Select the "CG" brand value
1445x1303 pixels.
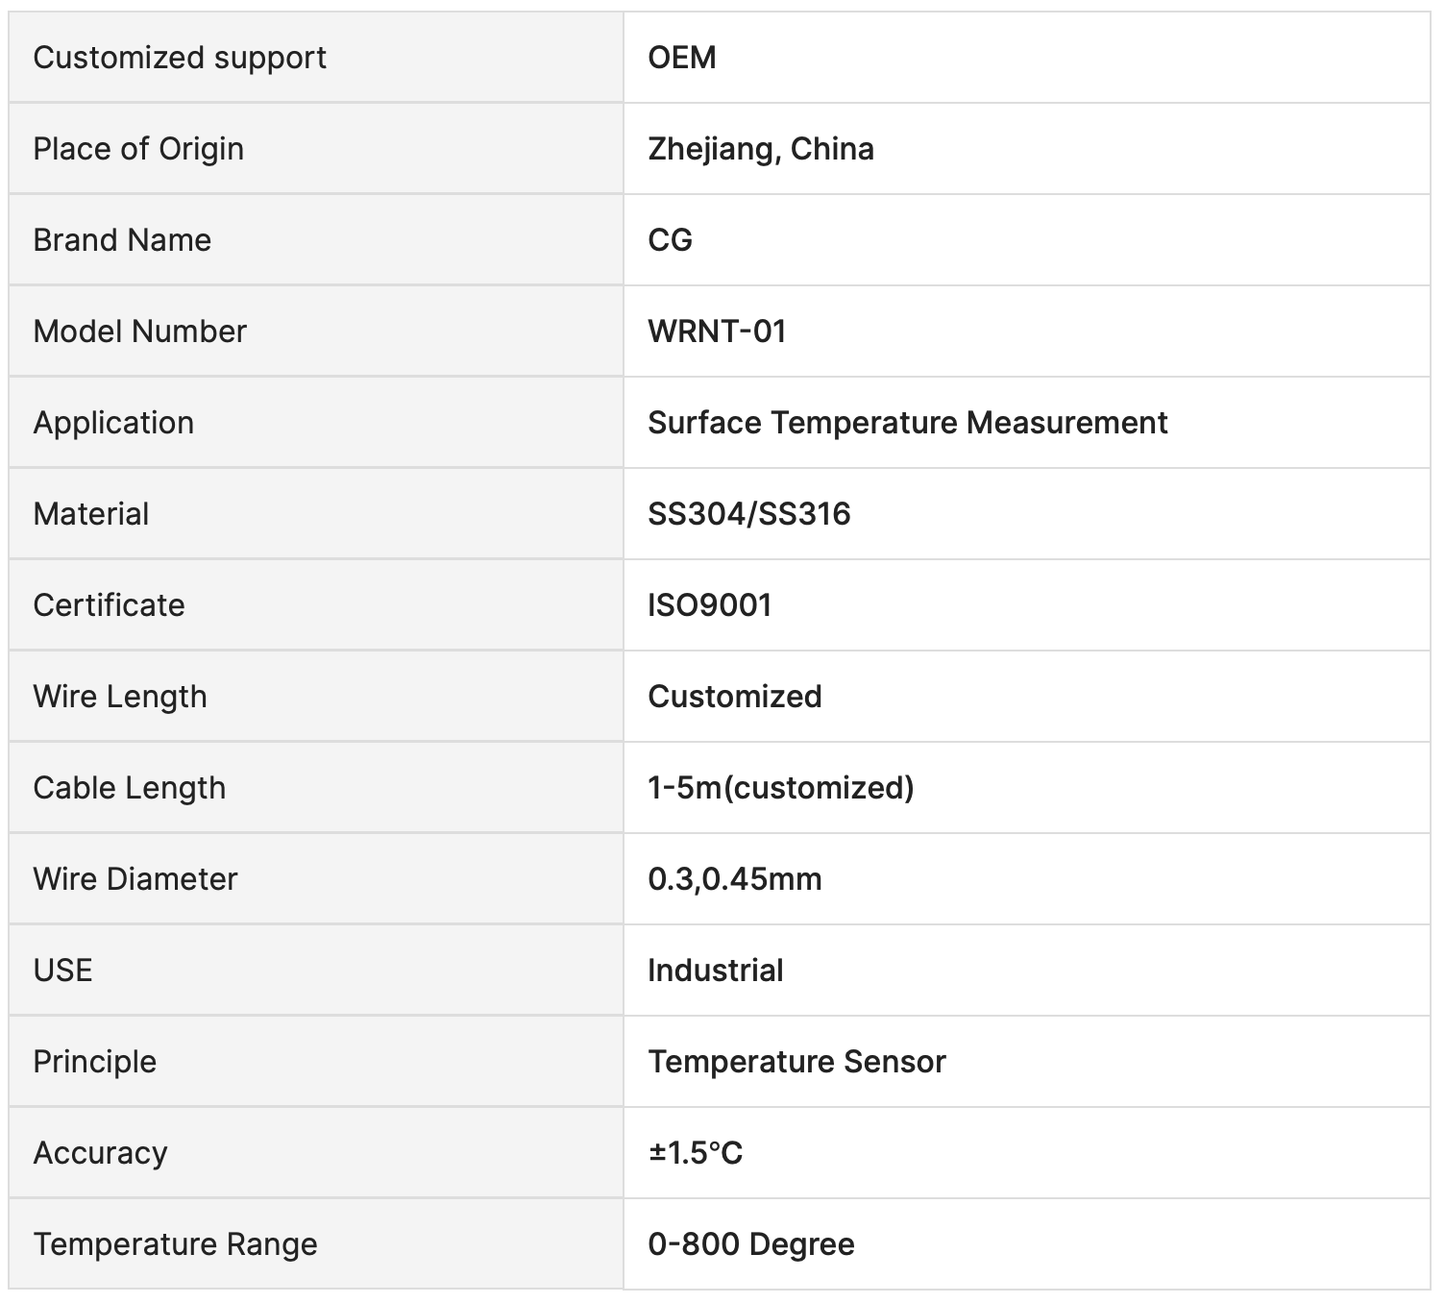[x=670, y=240]
